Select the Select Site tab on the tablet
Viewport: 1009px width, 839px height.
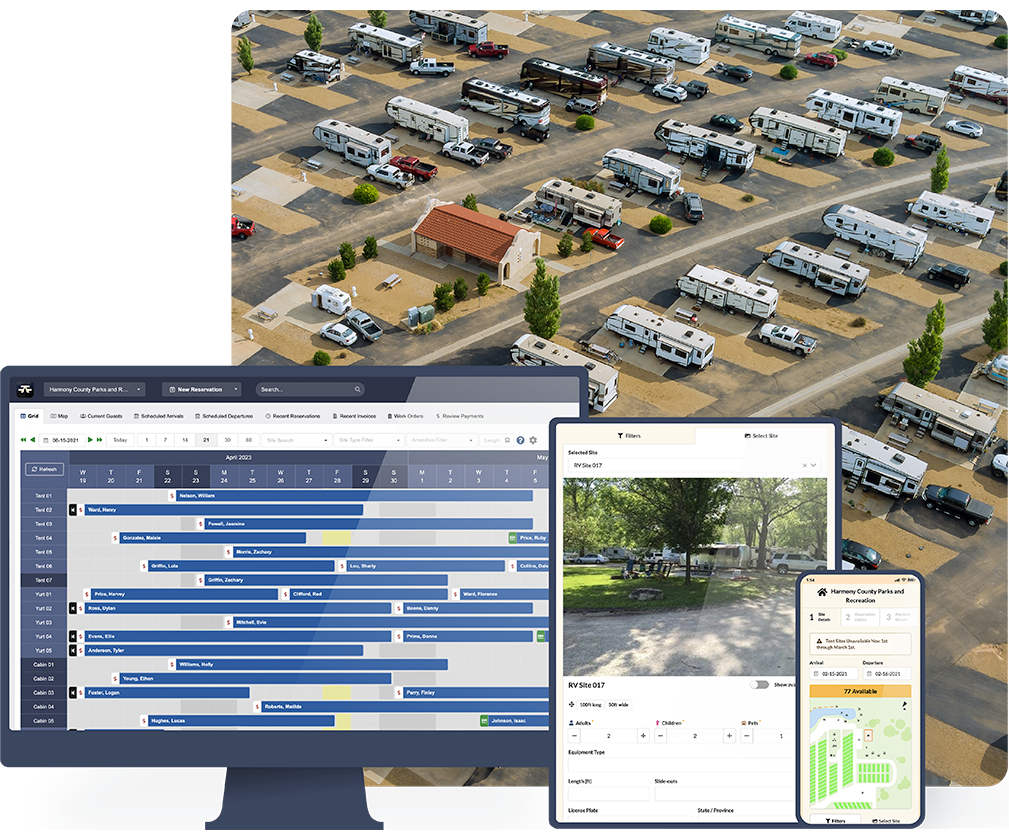click(761, 436)
